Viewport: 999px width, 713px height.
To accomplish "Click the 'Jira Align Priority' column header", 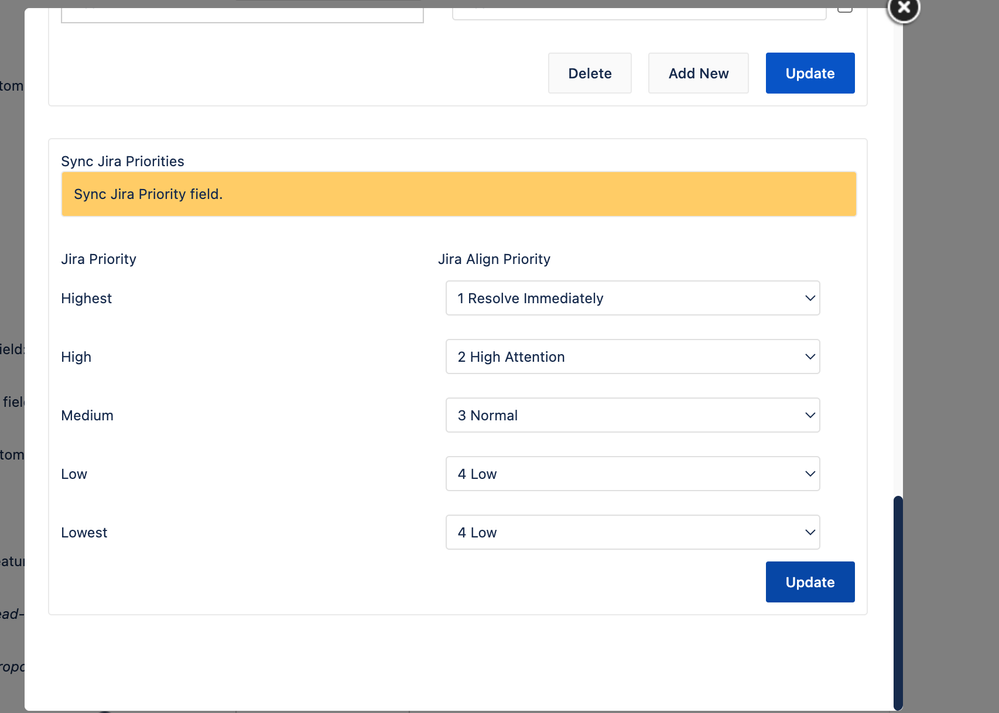I will [494, 259].
